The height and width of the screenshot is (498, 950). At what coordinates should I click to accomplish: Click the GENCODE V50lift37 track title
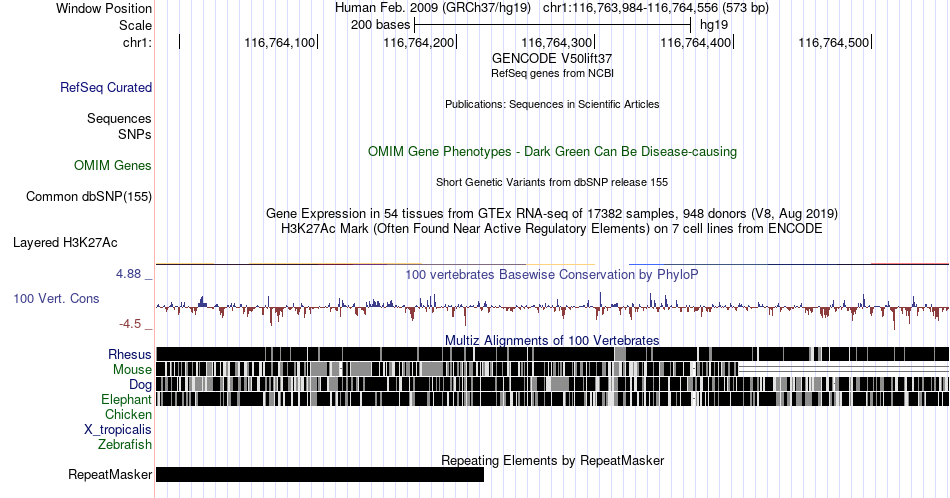(552, 58)
